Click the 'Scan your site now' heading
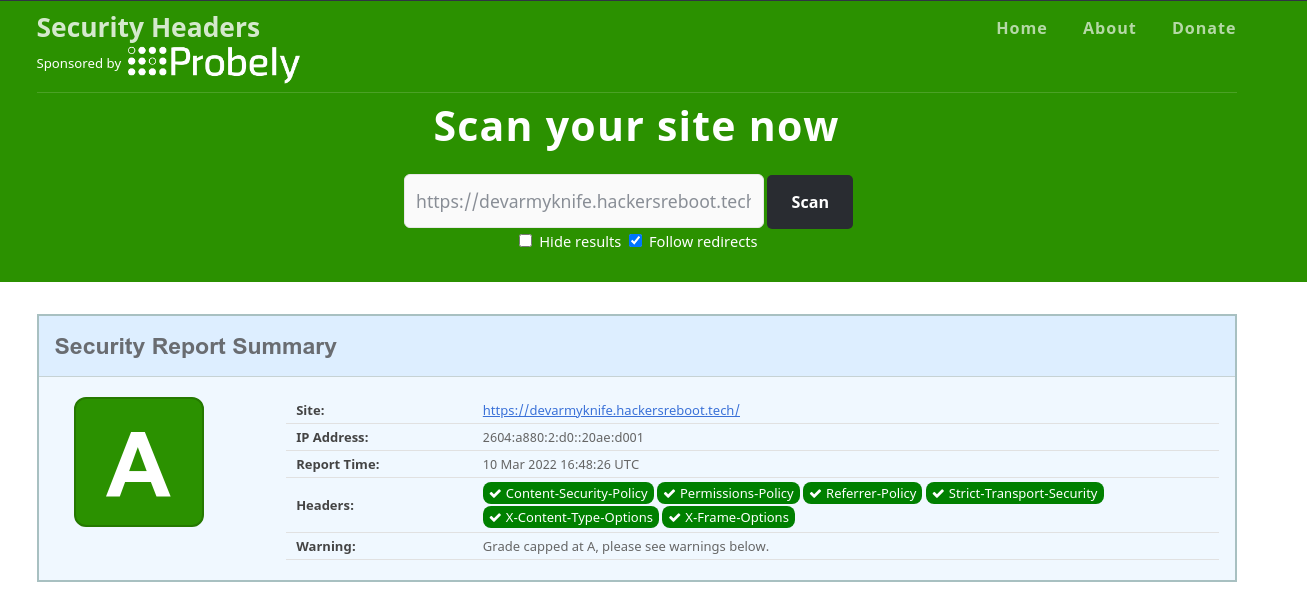The image size is (1307, 598). pos(636,127)
